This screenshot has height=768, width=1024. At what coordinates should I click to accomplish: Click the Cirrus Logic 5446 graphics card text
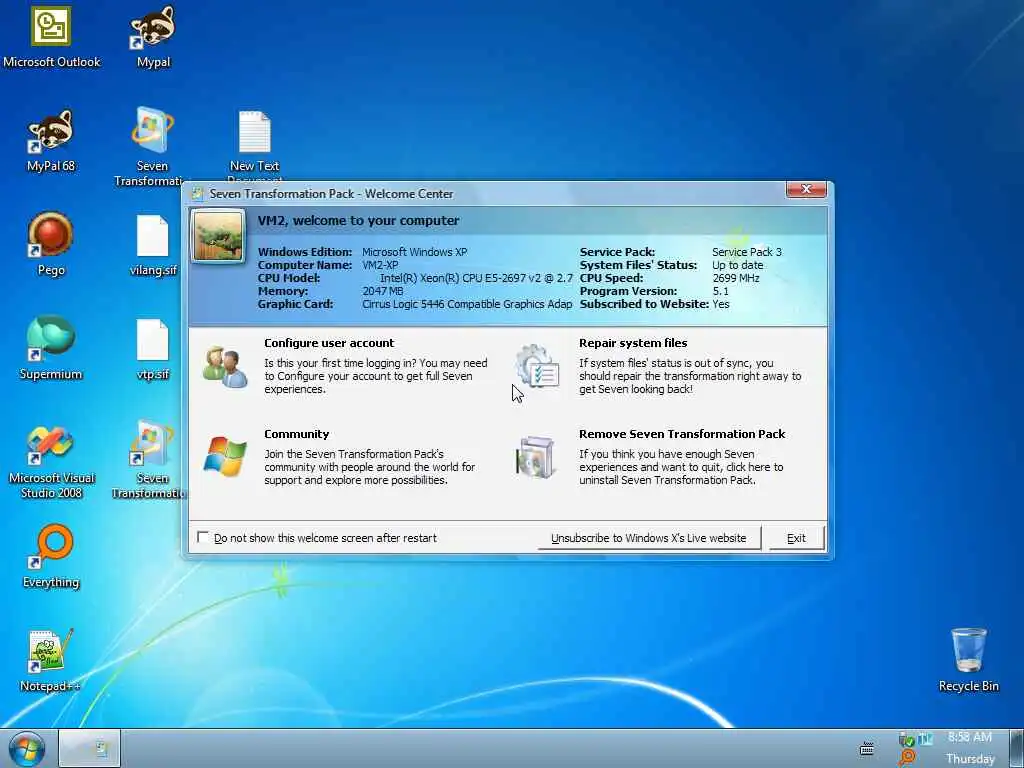pos(467,304)
